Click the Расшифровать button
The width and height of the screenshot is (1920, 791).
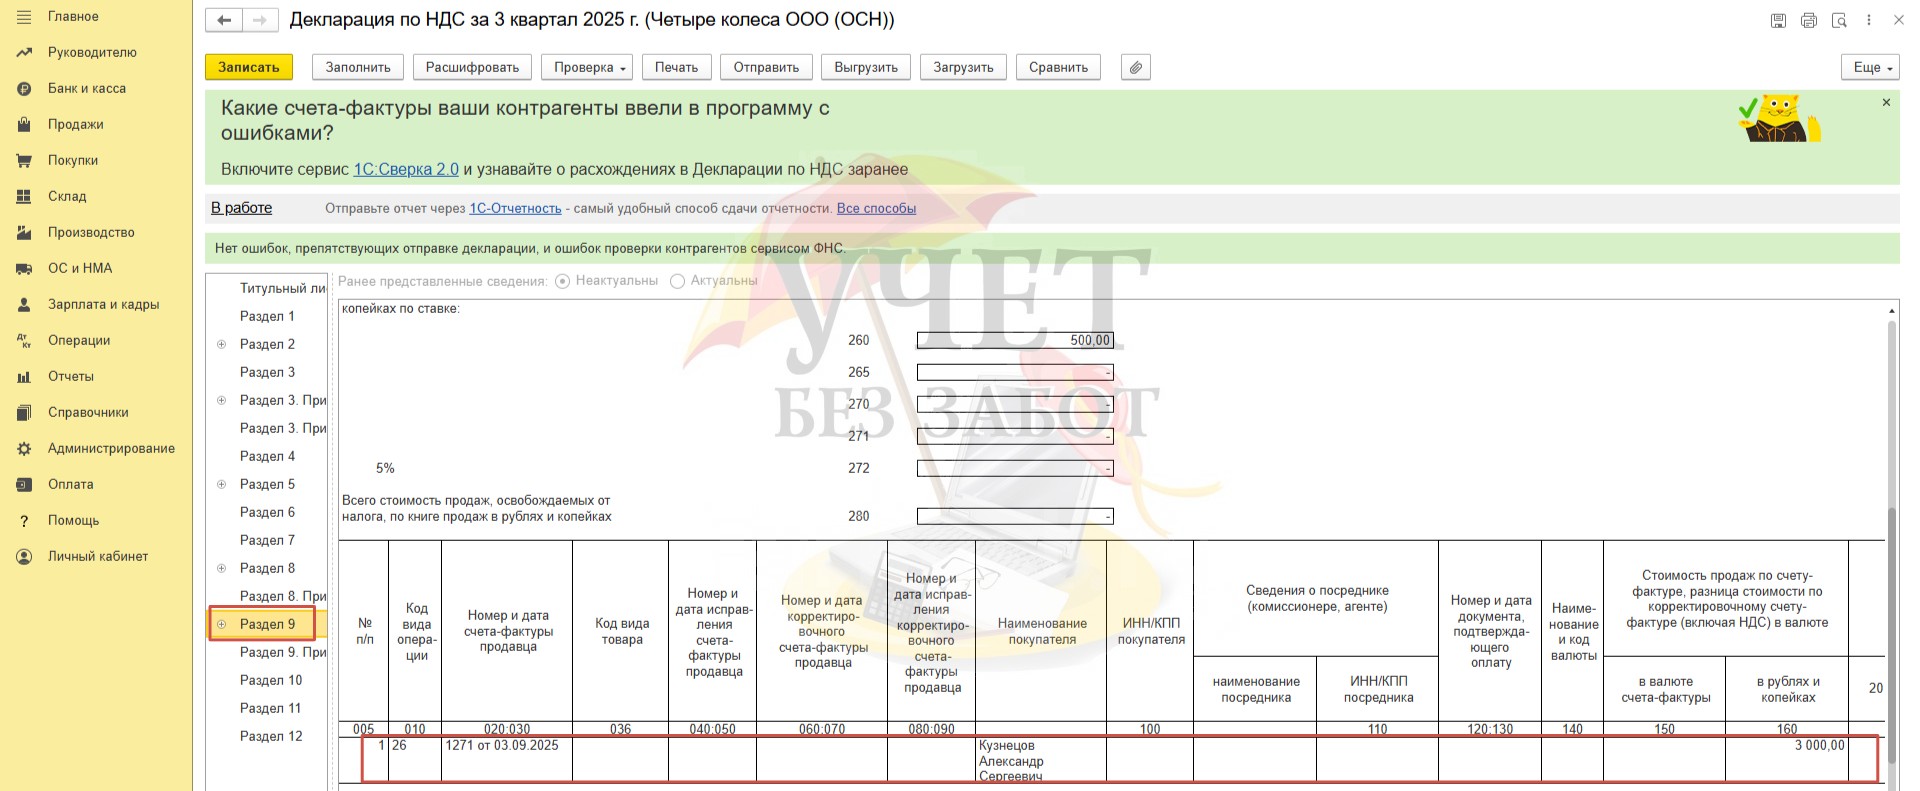(472, 67)
